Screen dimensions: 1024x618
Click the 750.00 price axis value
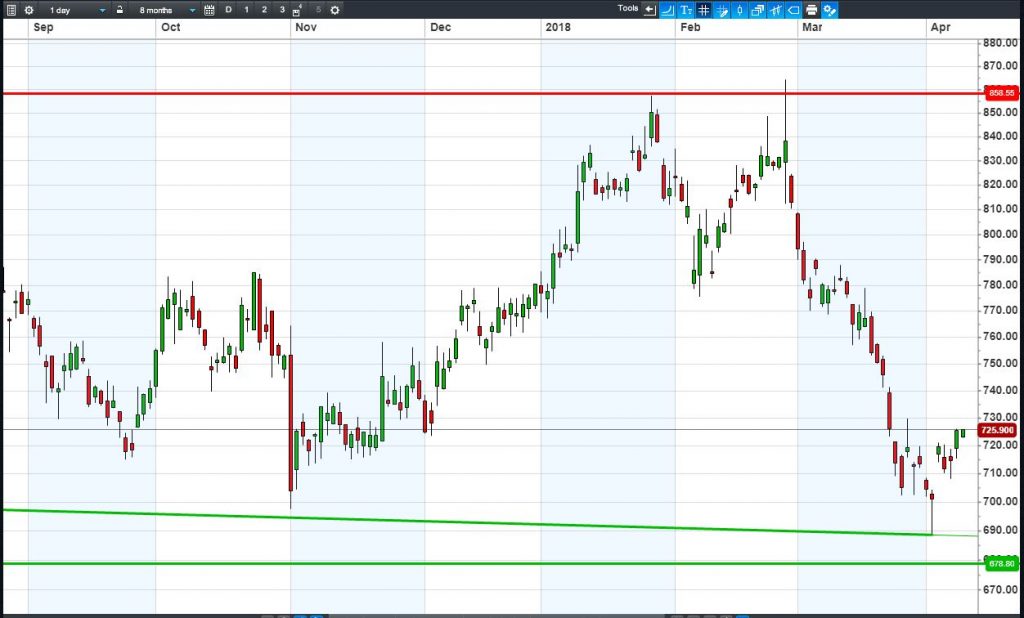click(x=1002, y=363)
